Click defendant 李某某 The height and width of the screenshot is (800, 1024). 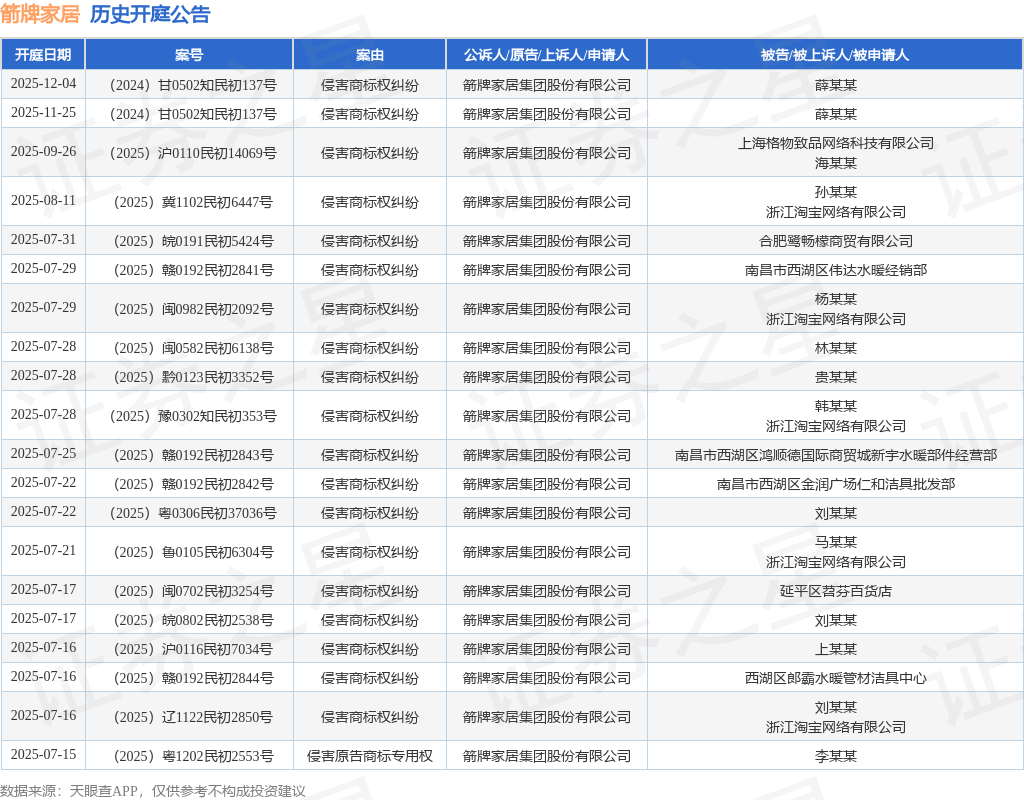(835, 756)
